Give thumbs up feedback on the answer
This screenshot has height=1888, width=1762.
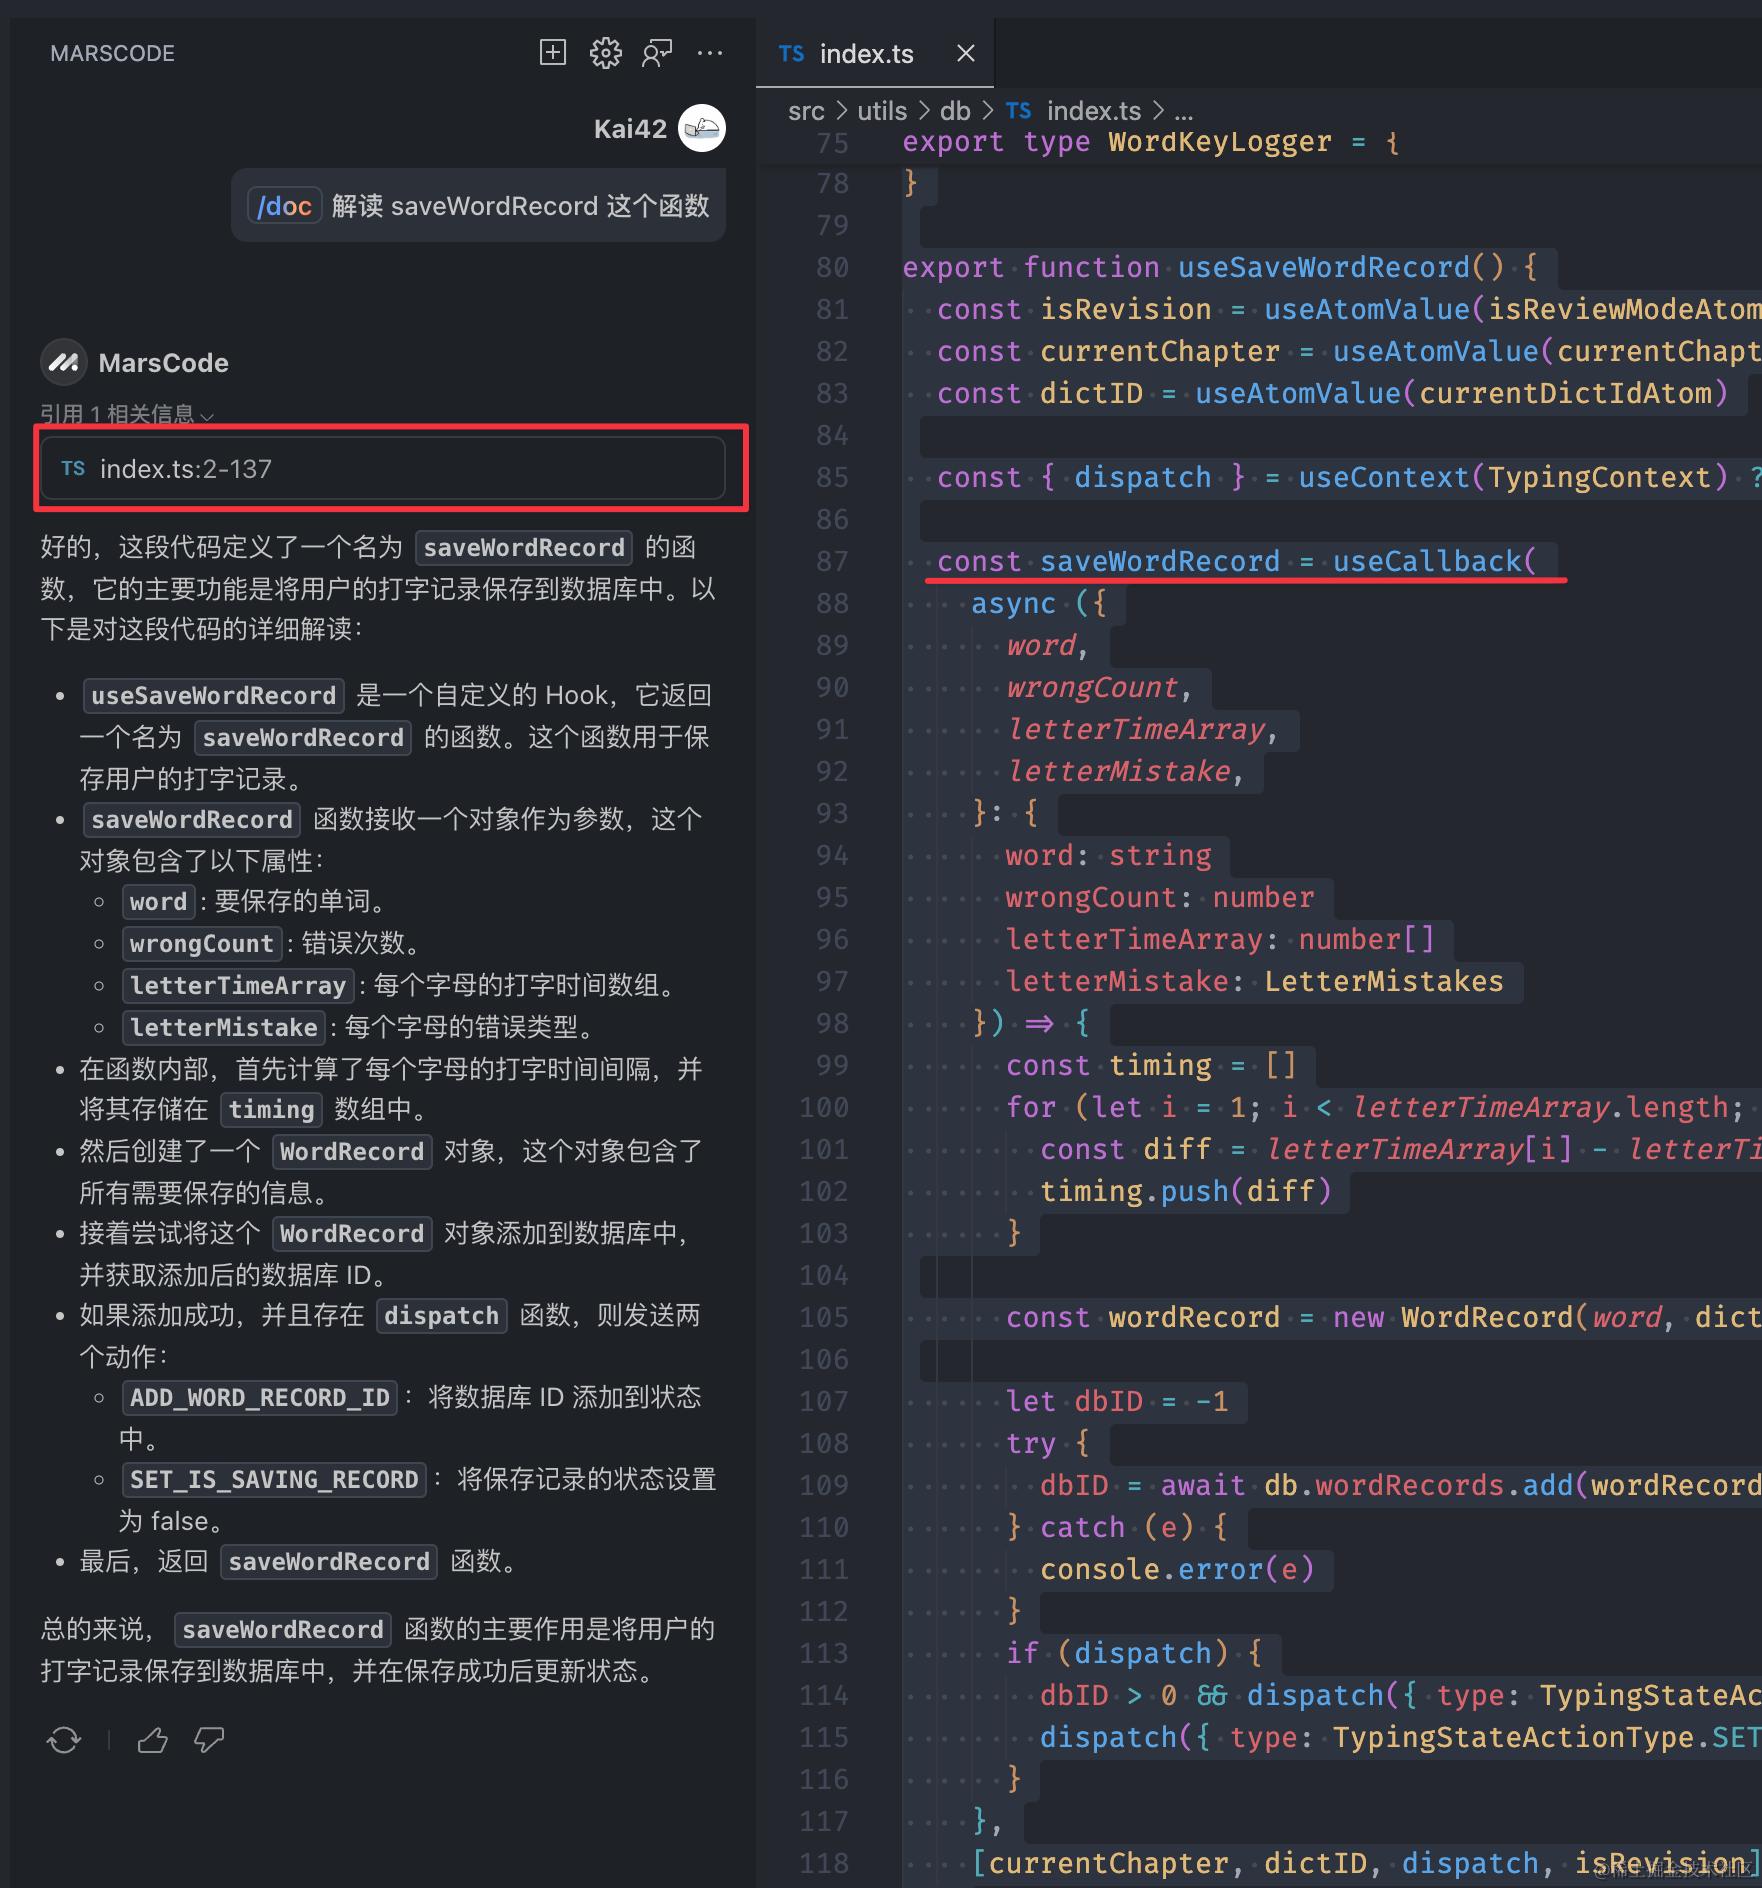click(152, 1740)
